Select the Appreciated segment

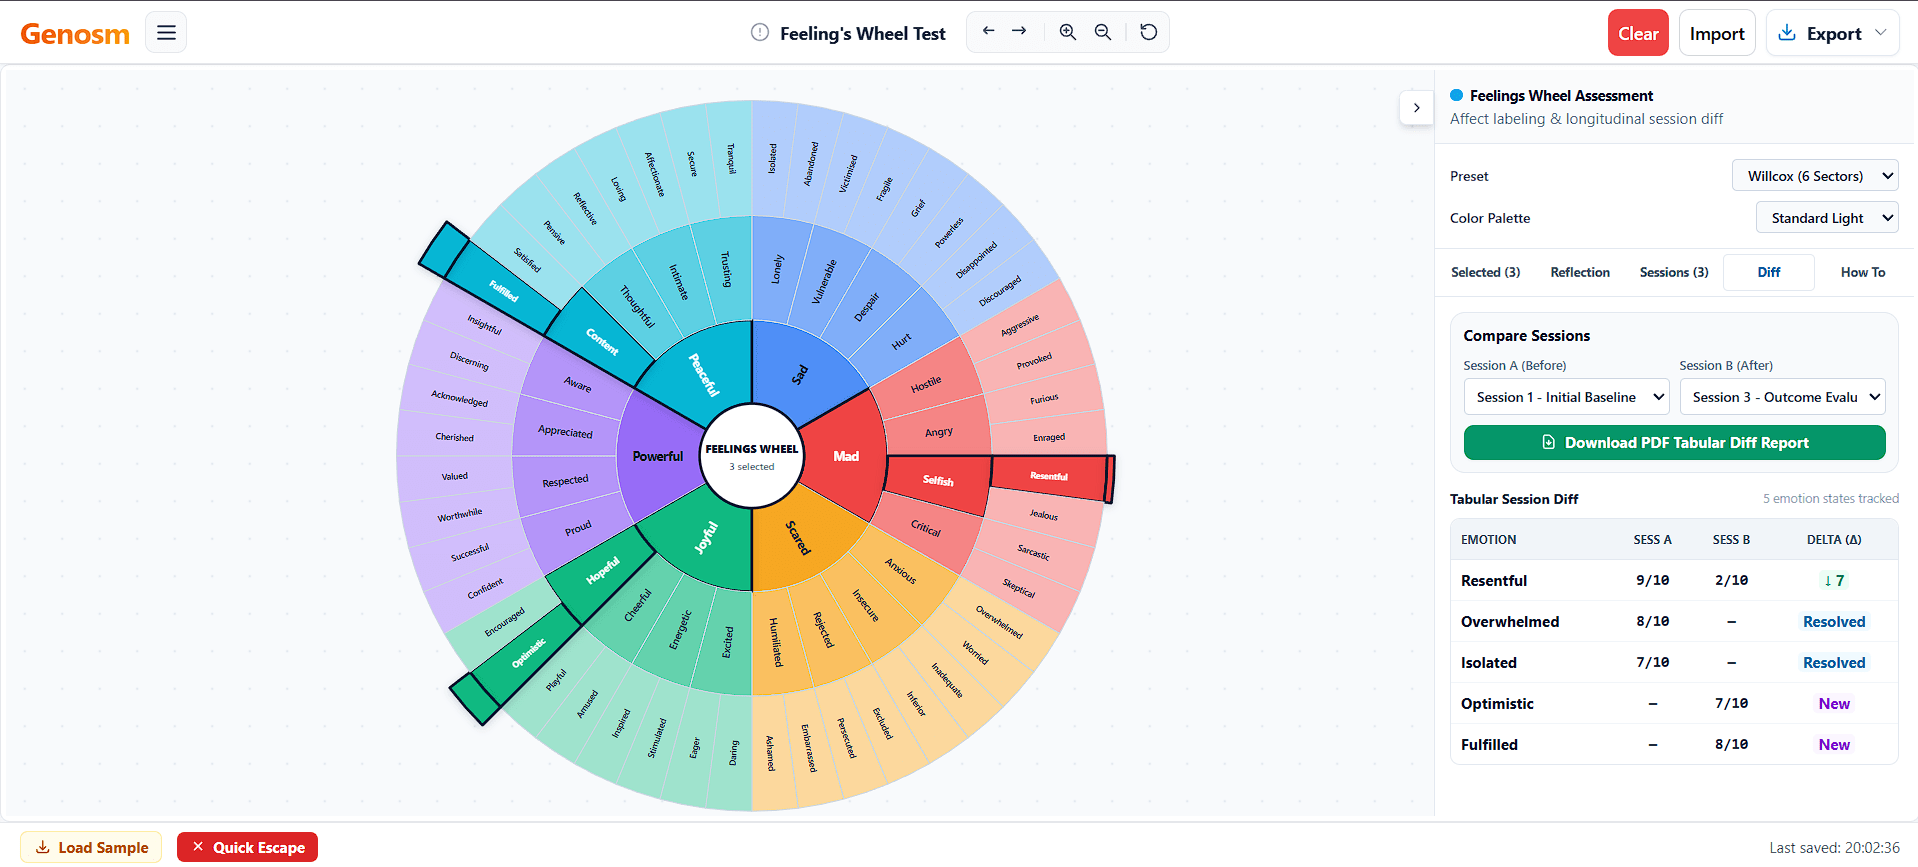pos(565,431)
